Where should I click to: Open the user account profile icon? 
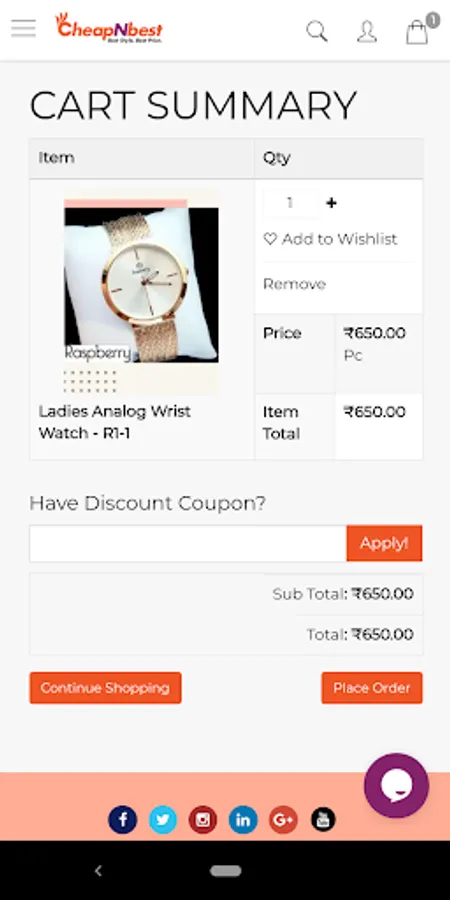click(367, 32)
